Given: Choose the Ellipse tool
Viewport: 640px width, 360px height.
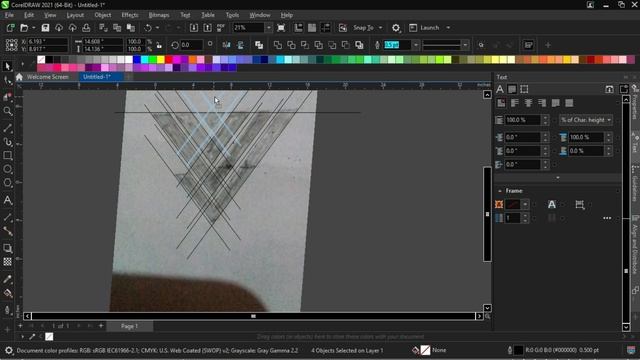Looking at the screenshot, I should (7, 169).
